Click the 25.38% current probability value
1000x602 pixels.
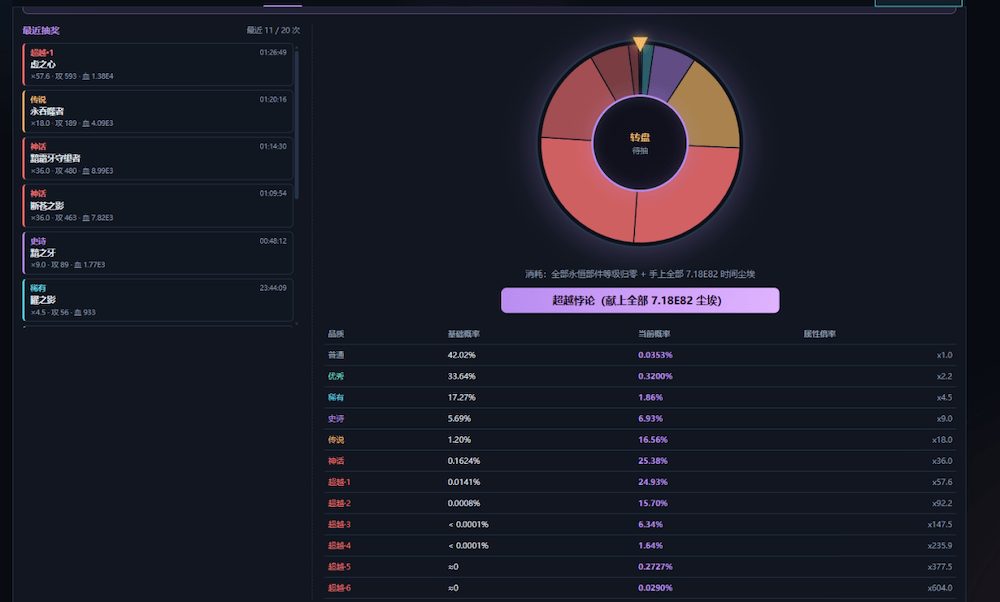pos(653,461)
